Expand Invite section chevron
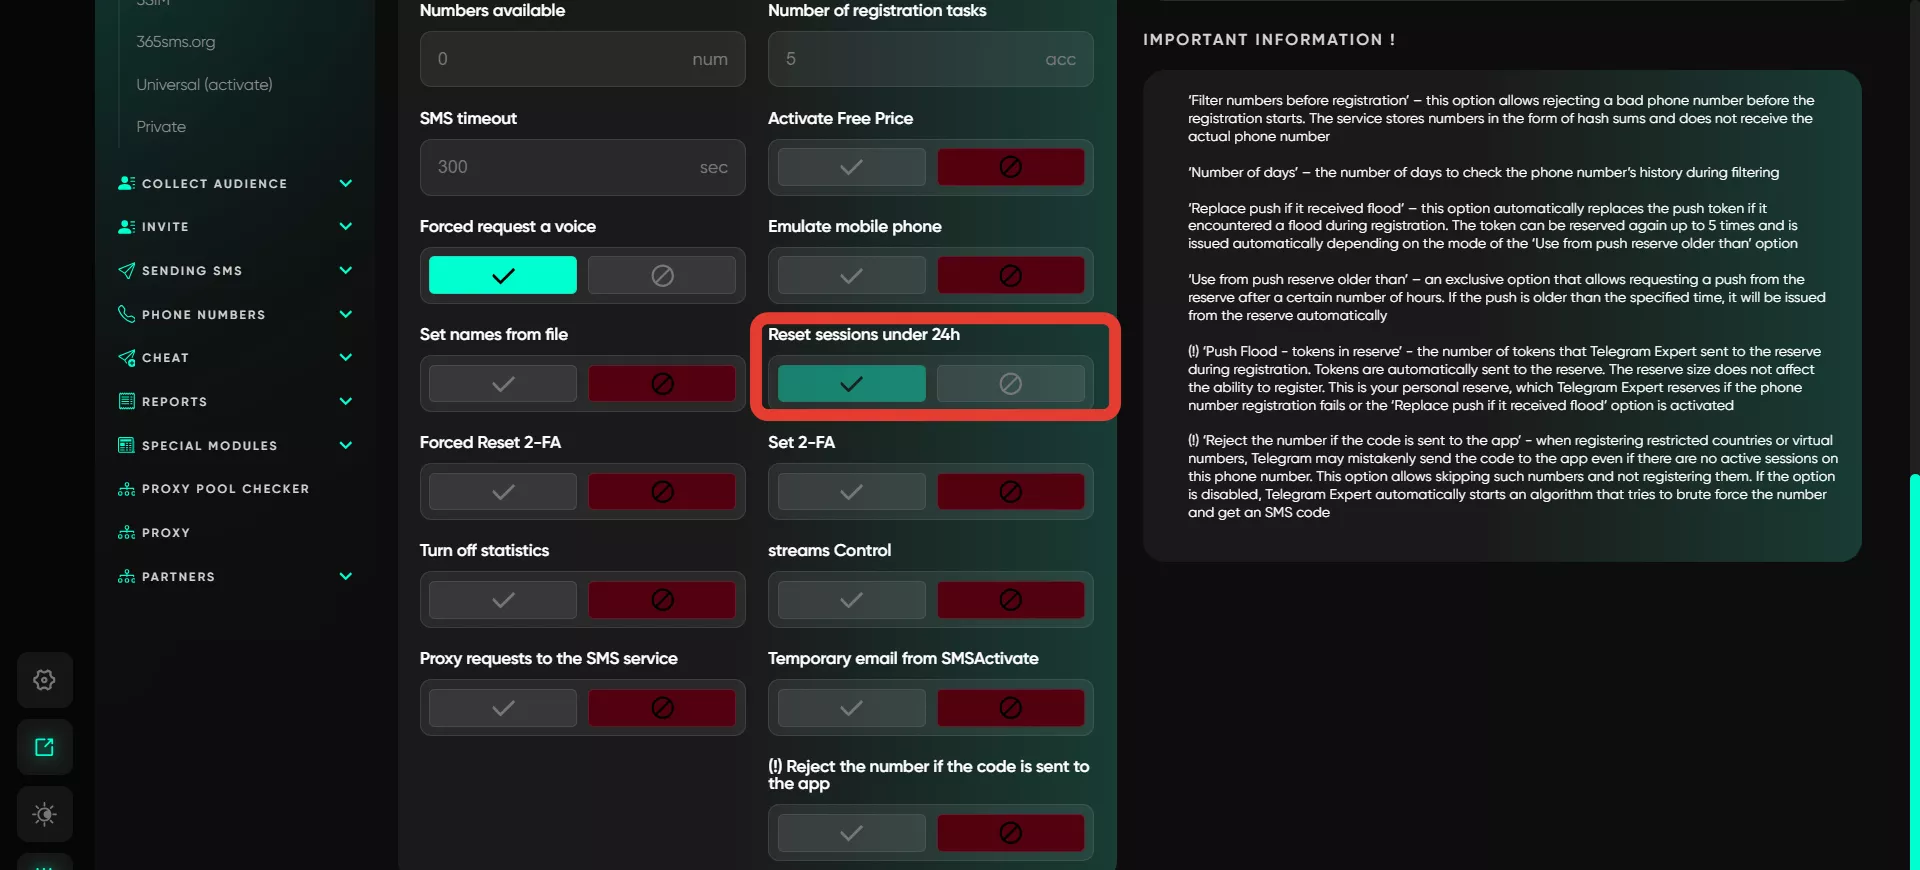Screen dimensions: 1920x870 click(346, 227)
